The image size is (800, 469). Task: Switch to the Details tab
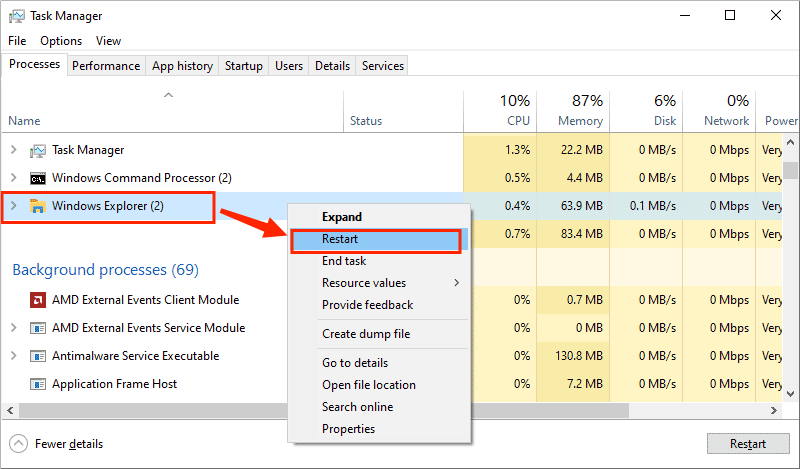[332, 66]
